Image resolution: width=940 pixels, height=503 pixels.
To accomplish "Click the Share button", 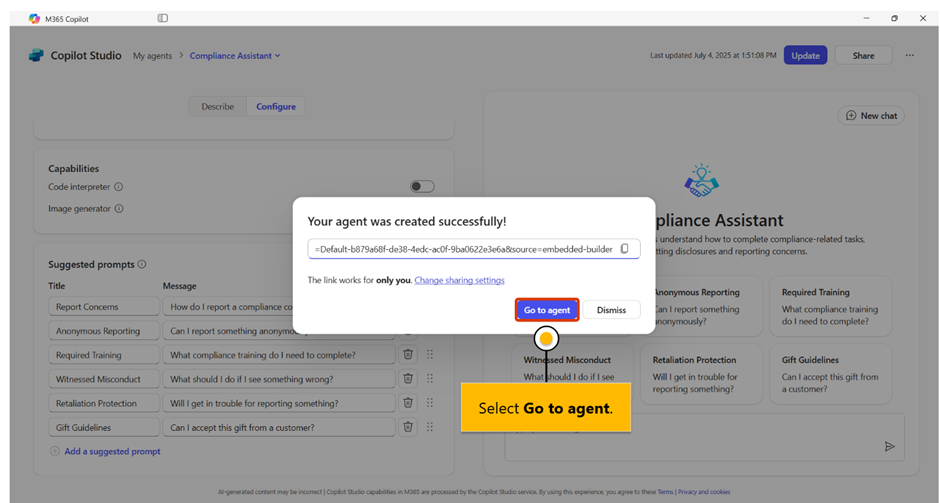I will click(x=863, y=55).
